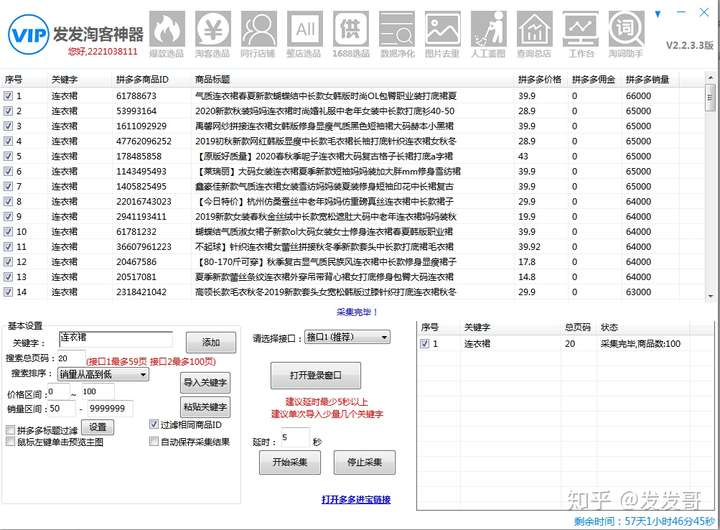720x530 pixels.
Task: Click the results list scrollbar thumb
Action: 710,98
